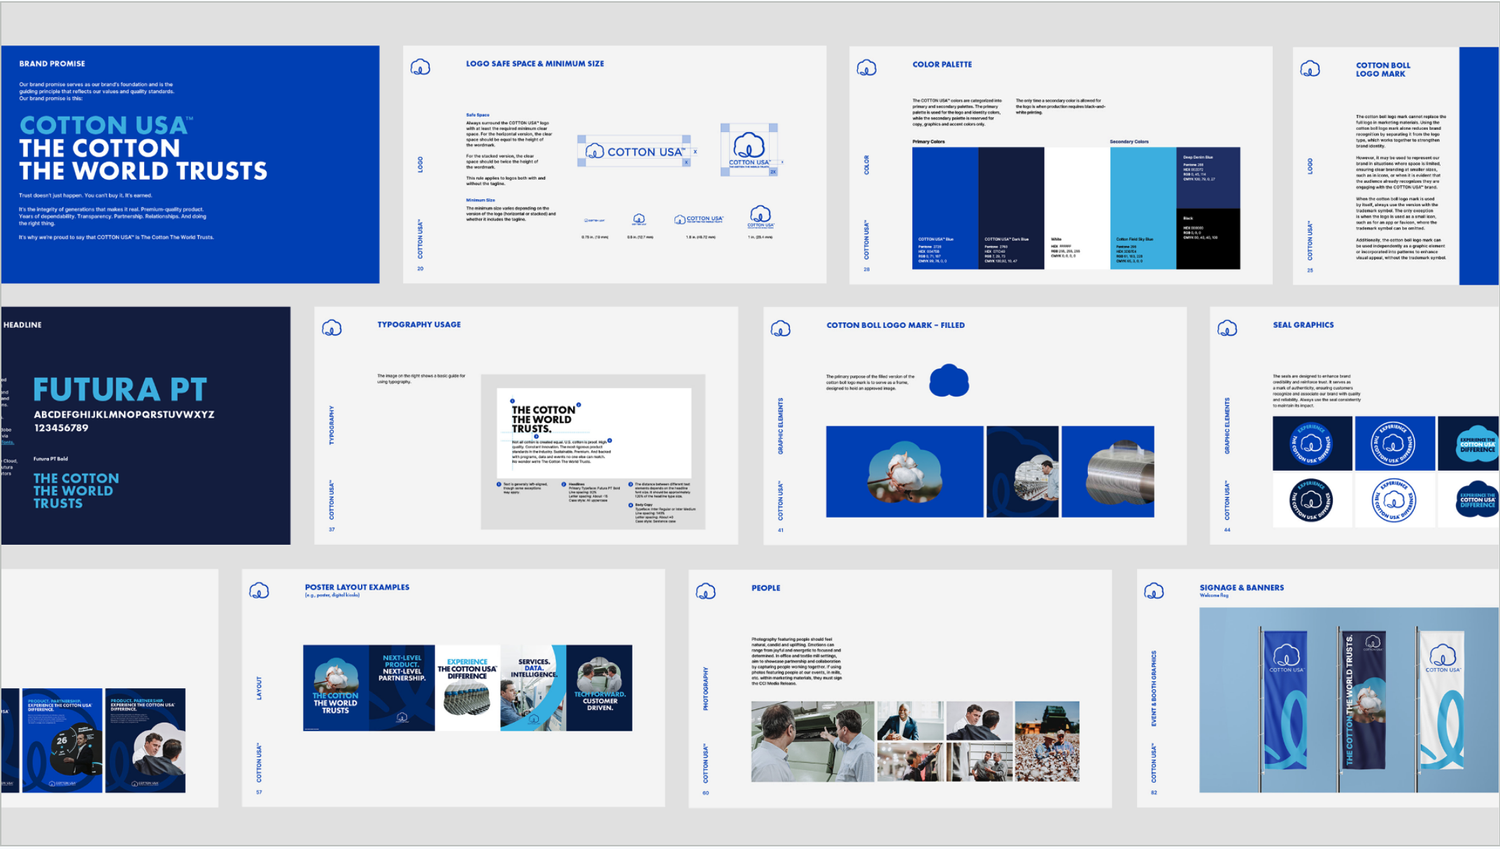The width and height of the screenshot is (1500, 849).
Task: Click the cotton boll icon beside Logo Safe Space title
Action: [x=420, y=67]
